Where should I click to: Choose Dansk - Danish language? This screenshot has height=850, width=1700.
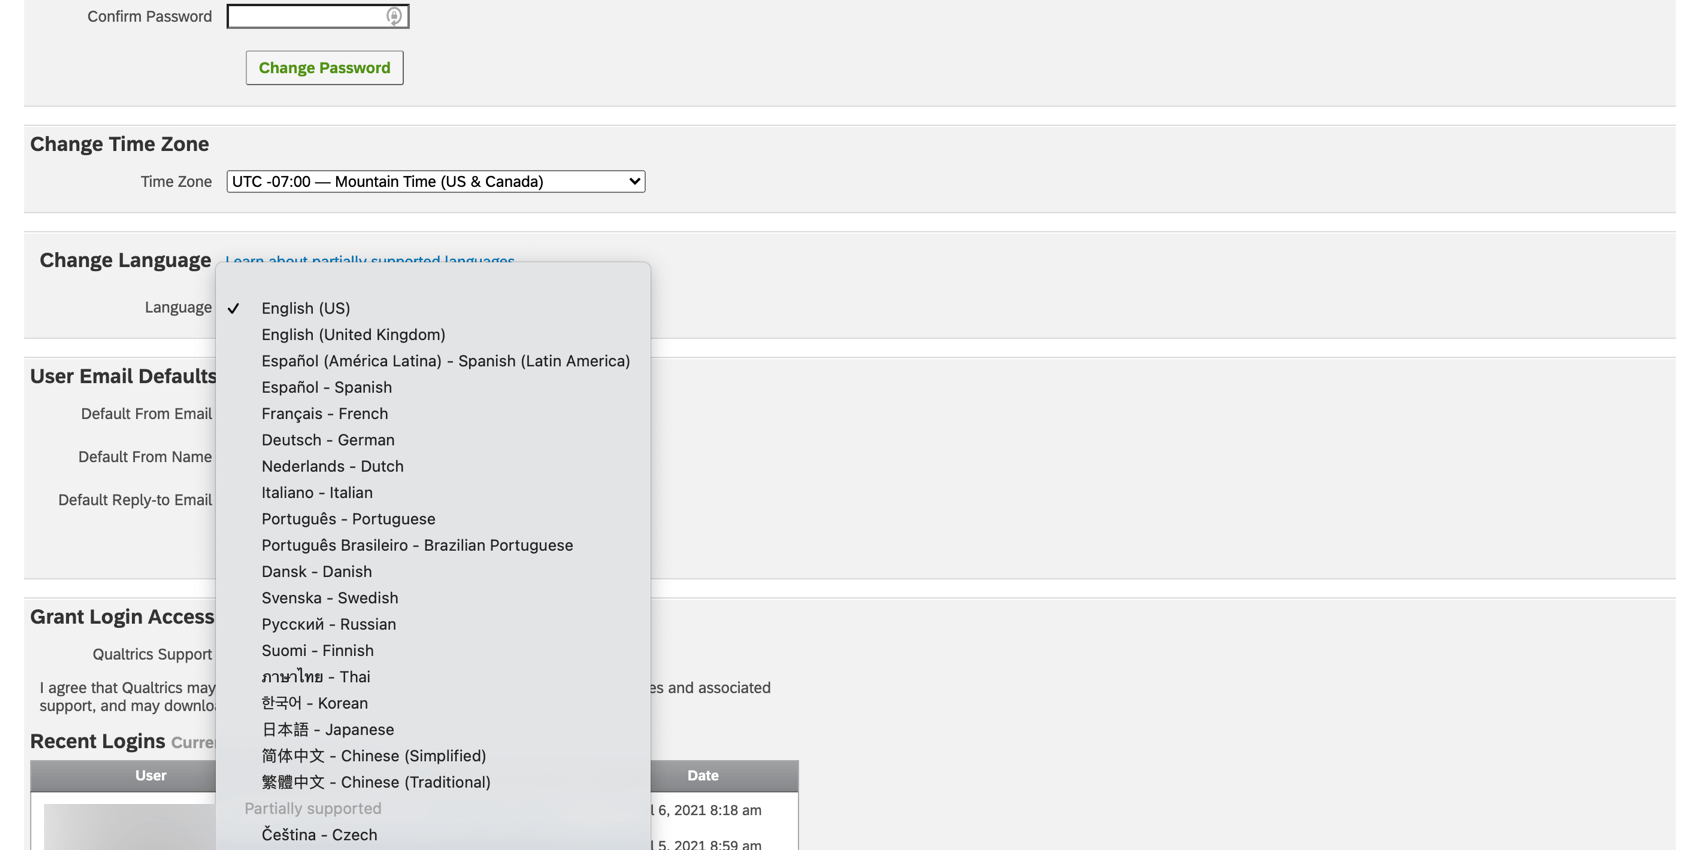[316, 571]
